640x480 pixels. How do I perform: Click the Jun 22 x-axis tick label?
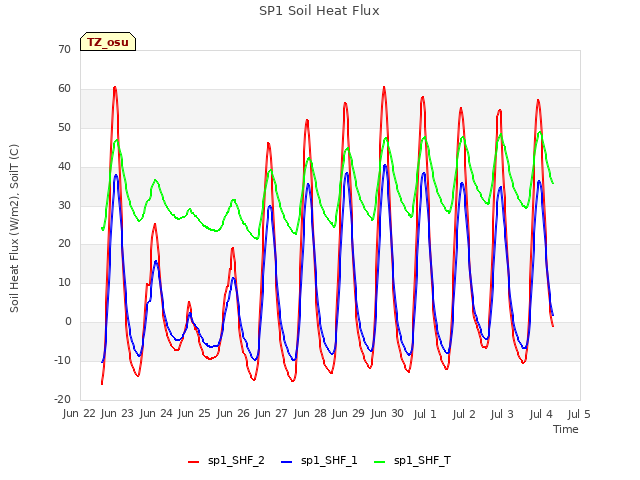point(79,413)
